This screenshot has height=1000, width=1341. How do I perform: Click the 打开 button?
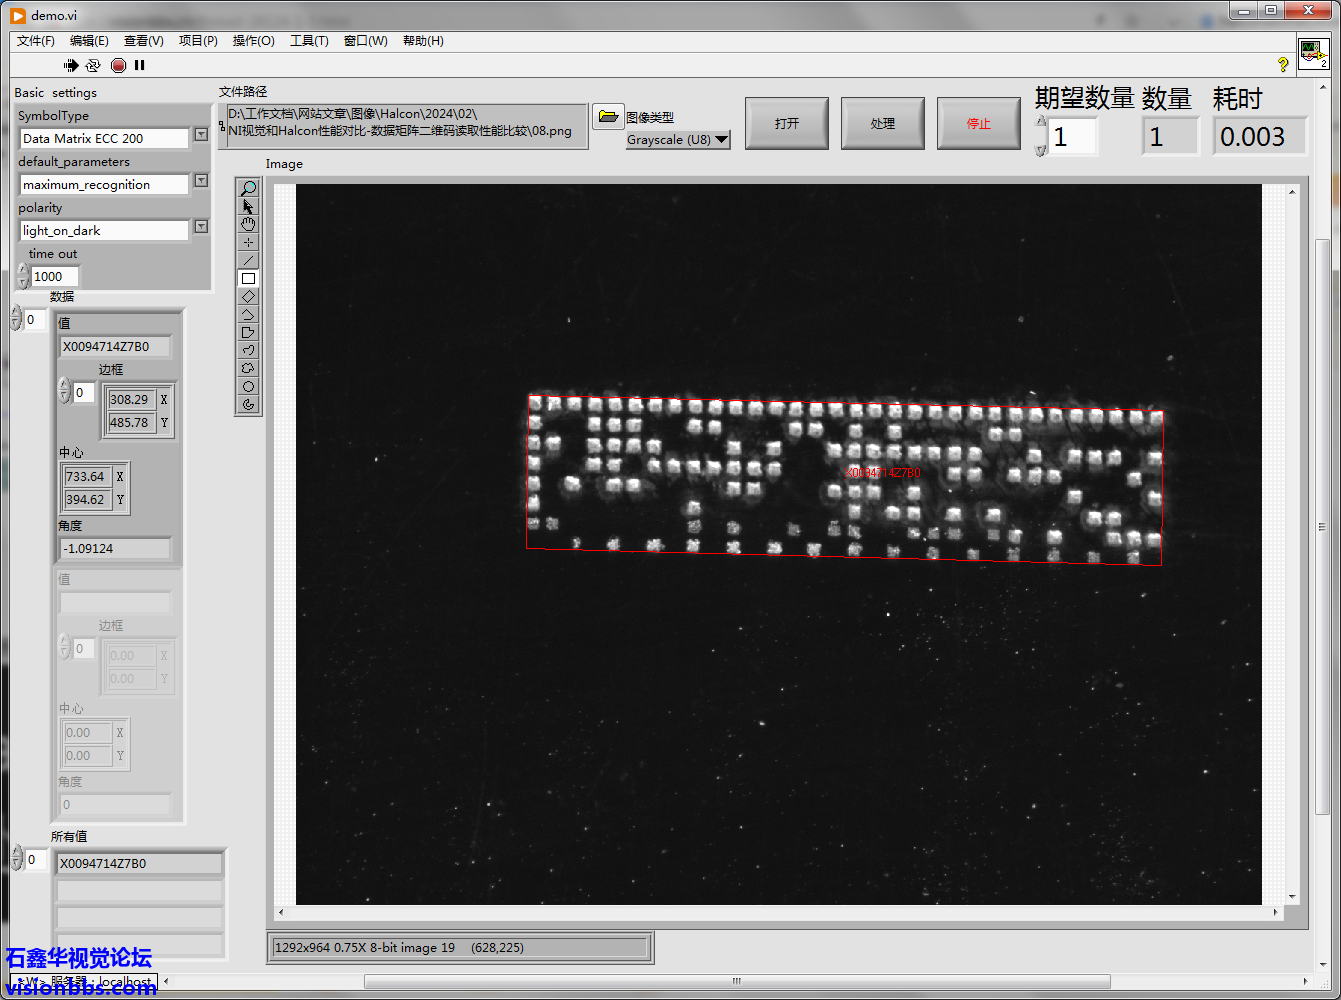click(x=787, y=124)
